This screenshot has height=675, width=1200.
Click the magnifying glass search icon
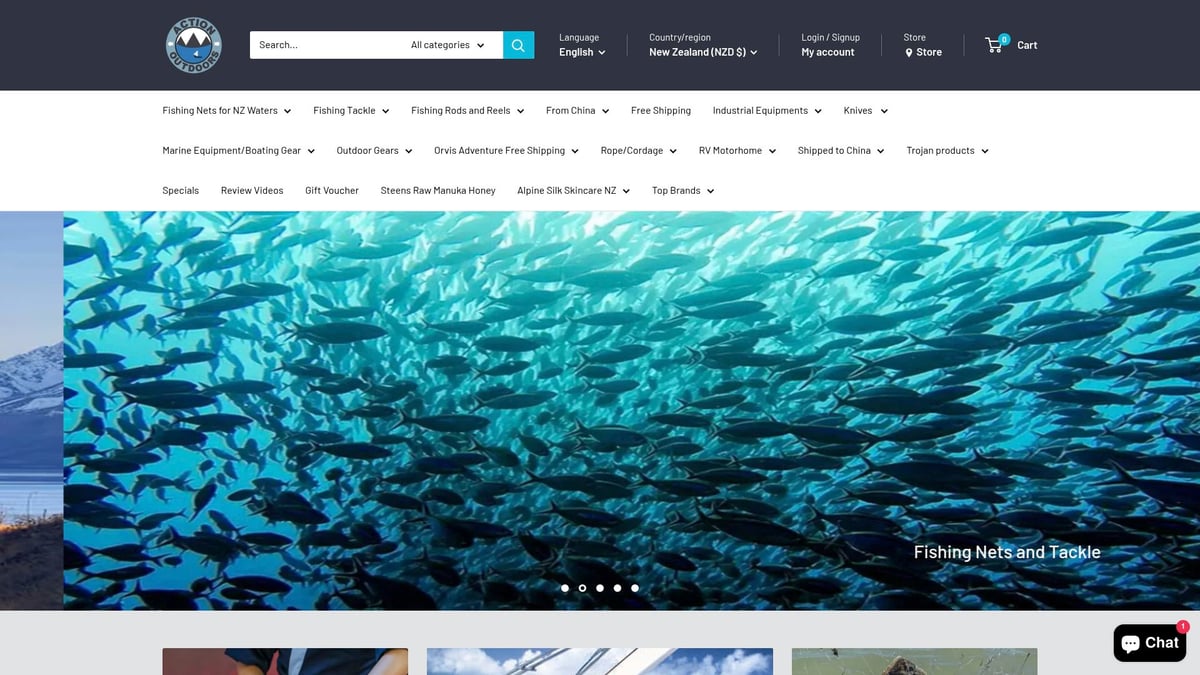tap(518, 44)
